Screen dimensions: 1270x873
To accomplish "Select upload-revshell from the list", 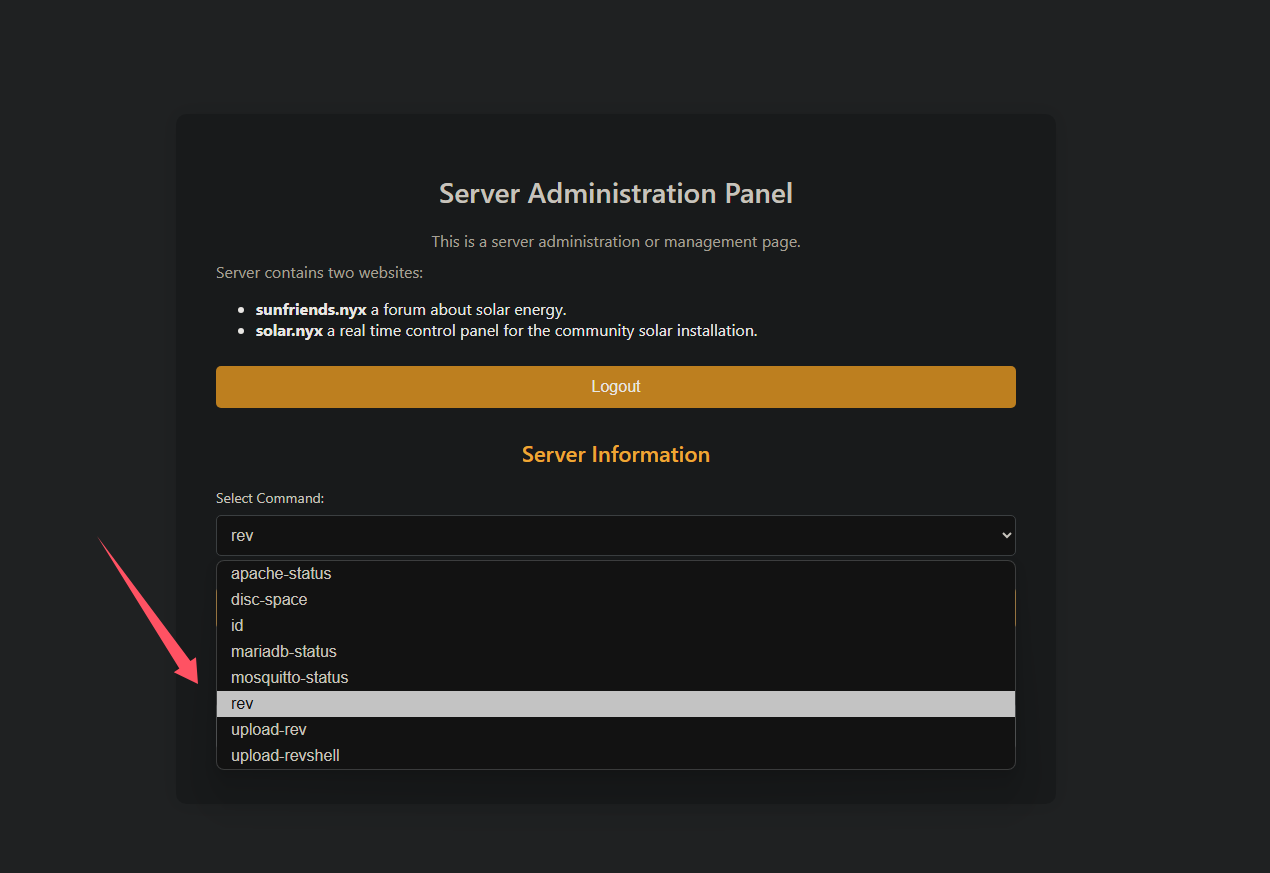I will (x=285, y=756).
